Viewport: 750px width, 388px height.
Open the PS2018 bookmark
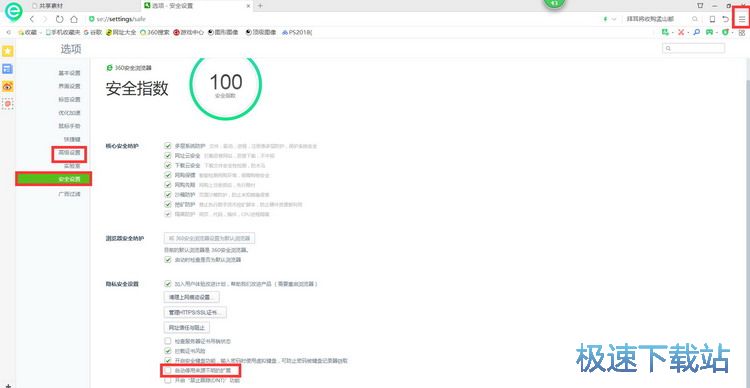point(297,33)
